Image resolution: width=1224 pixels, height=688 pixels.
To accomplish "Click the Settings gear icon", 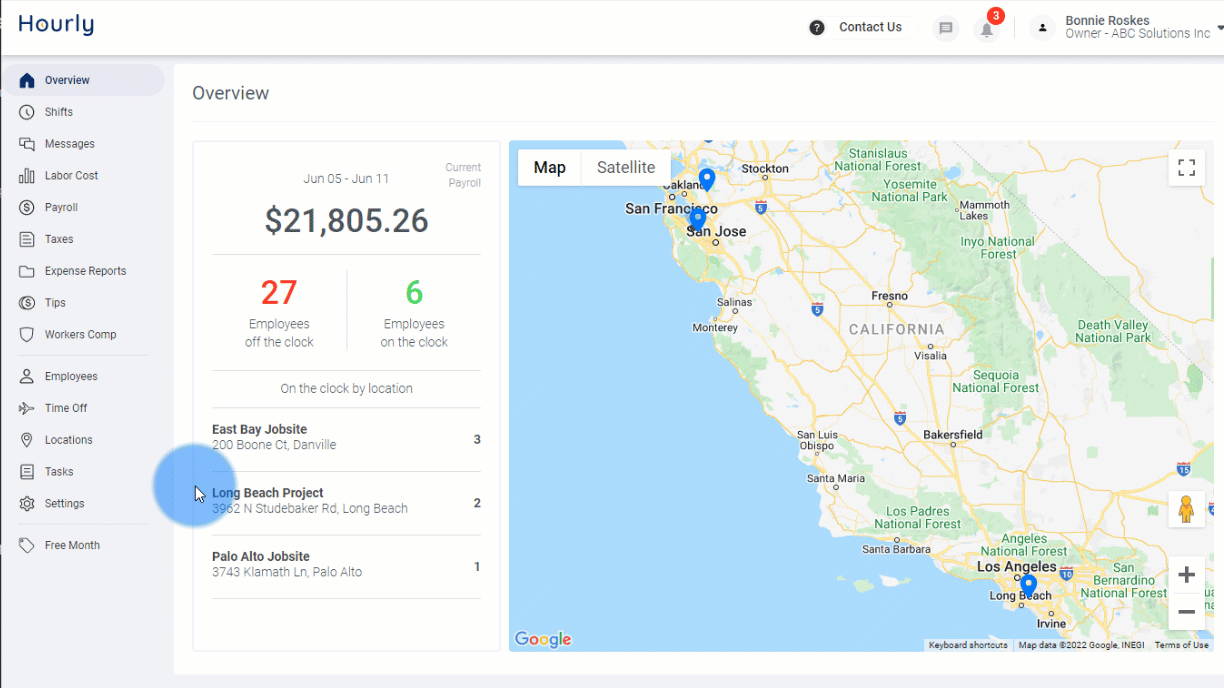I will coord(27,504).
